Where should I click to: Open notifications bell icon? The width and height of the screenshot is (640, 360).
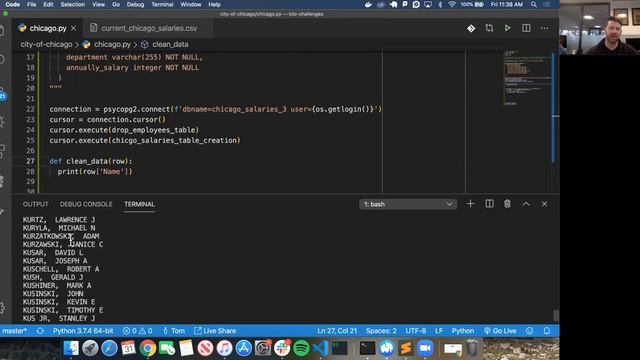click(547, 331)
